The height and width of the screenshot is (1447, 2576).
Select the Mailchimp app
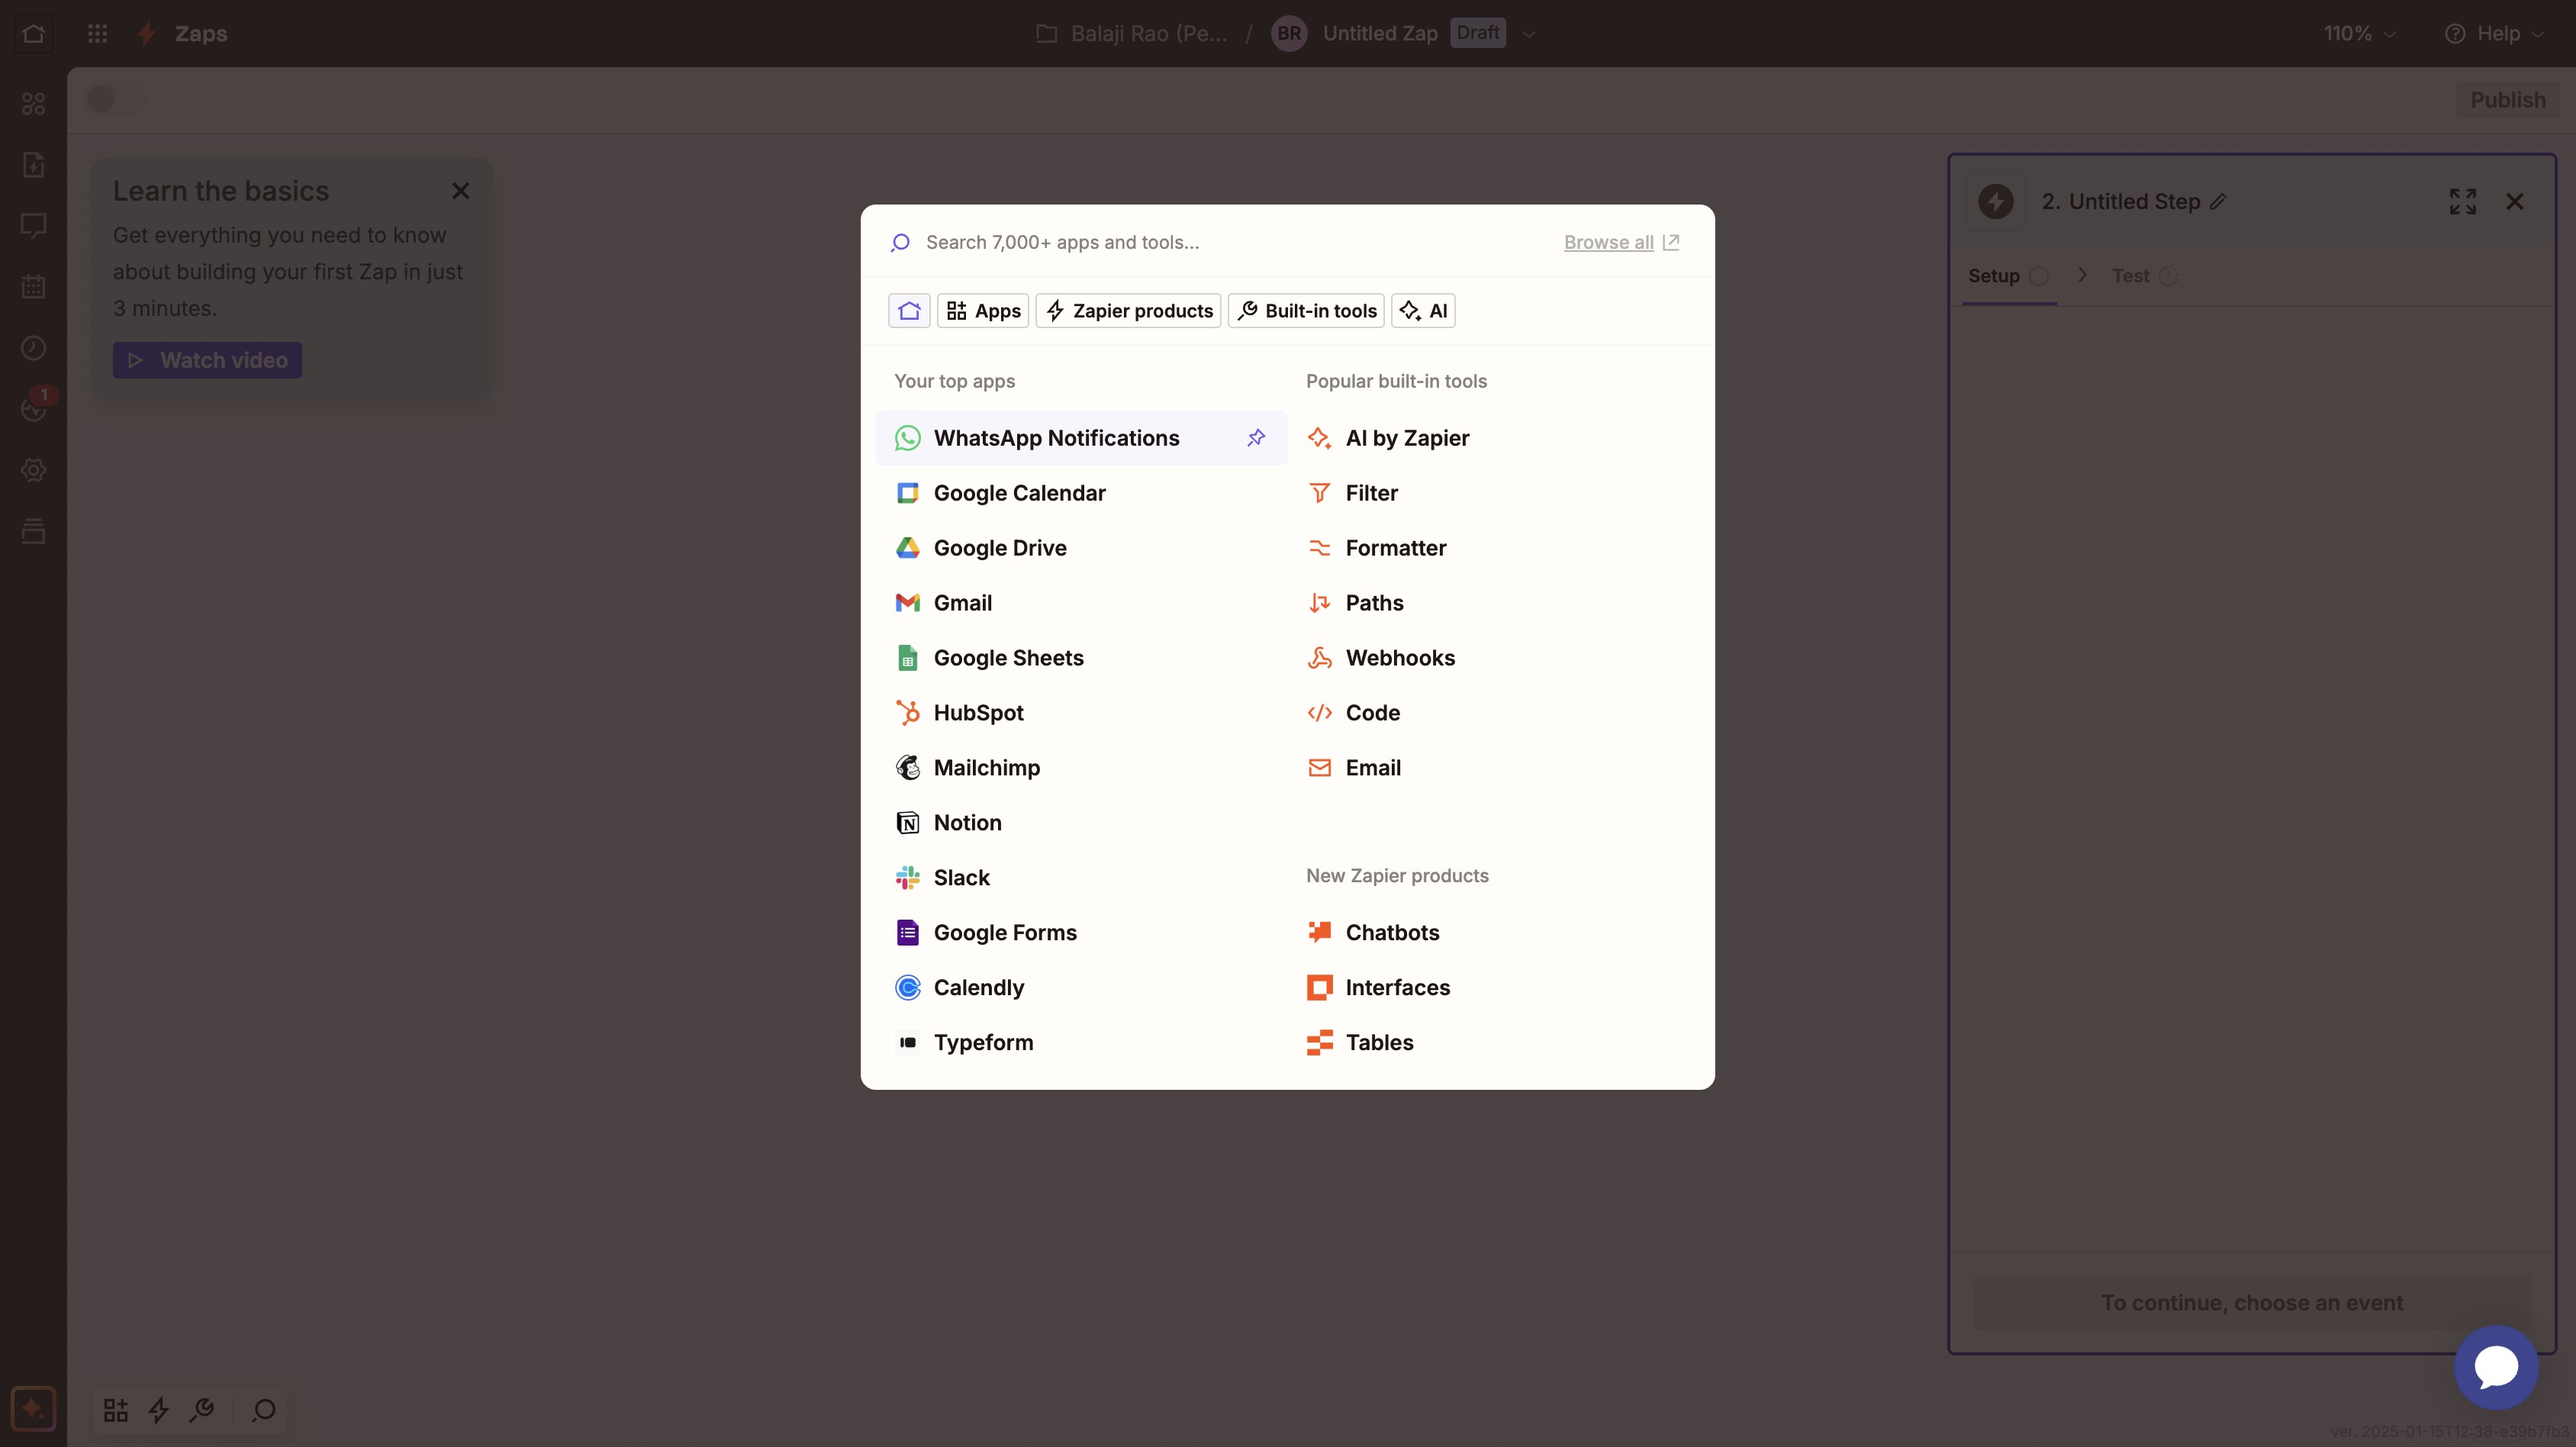coord(1080,768)
